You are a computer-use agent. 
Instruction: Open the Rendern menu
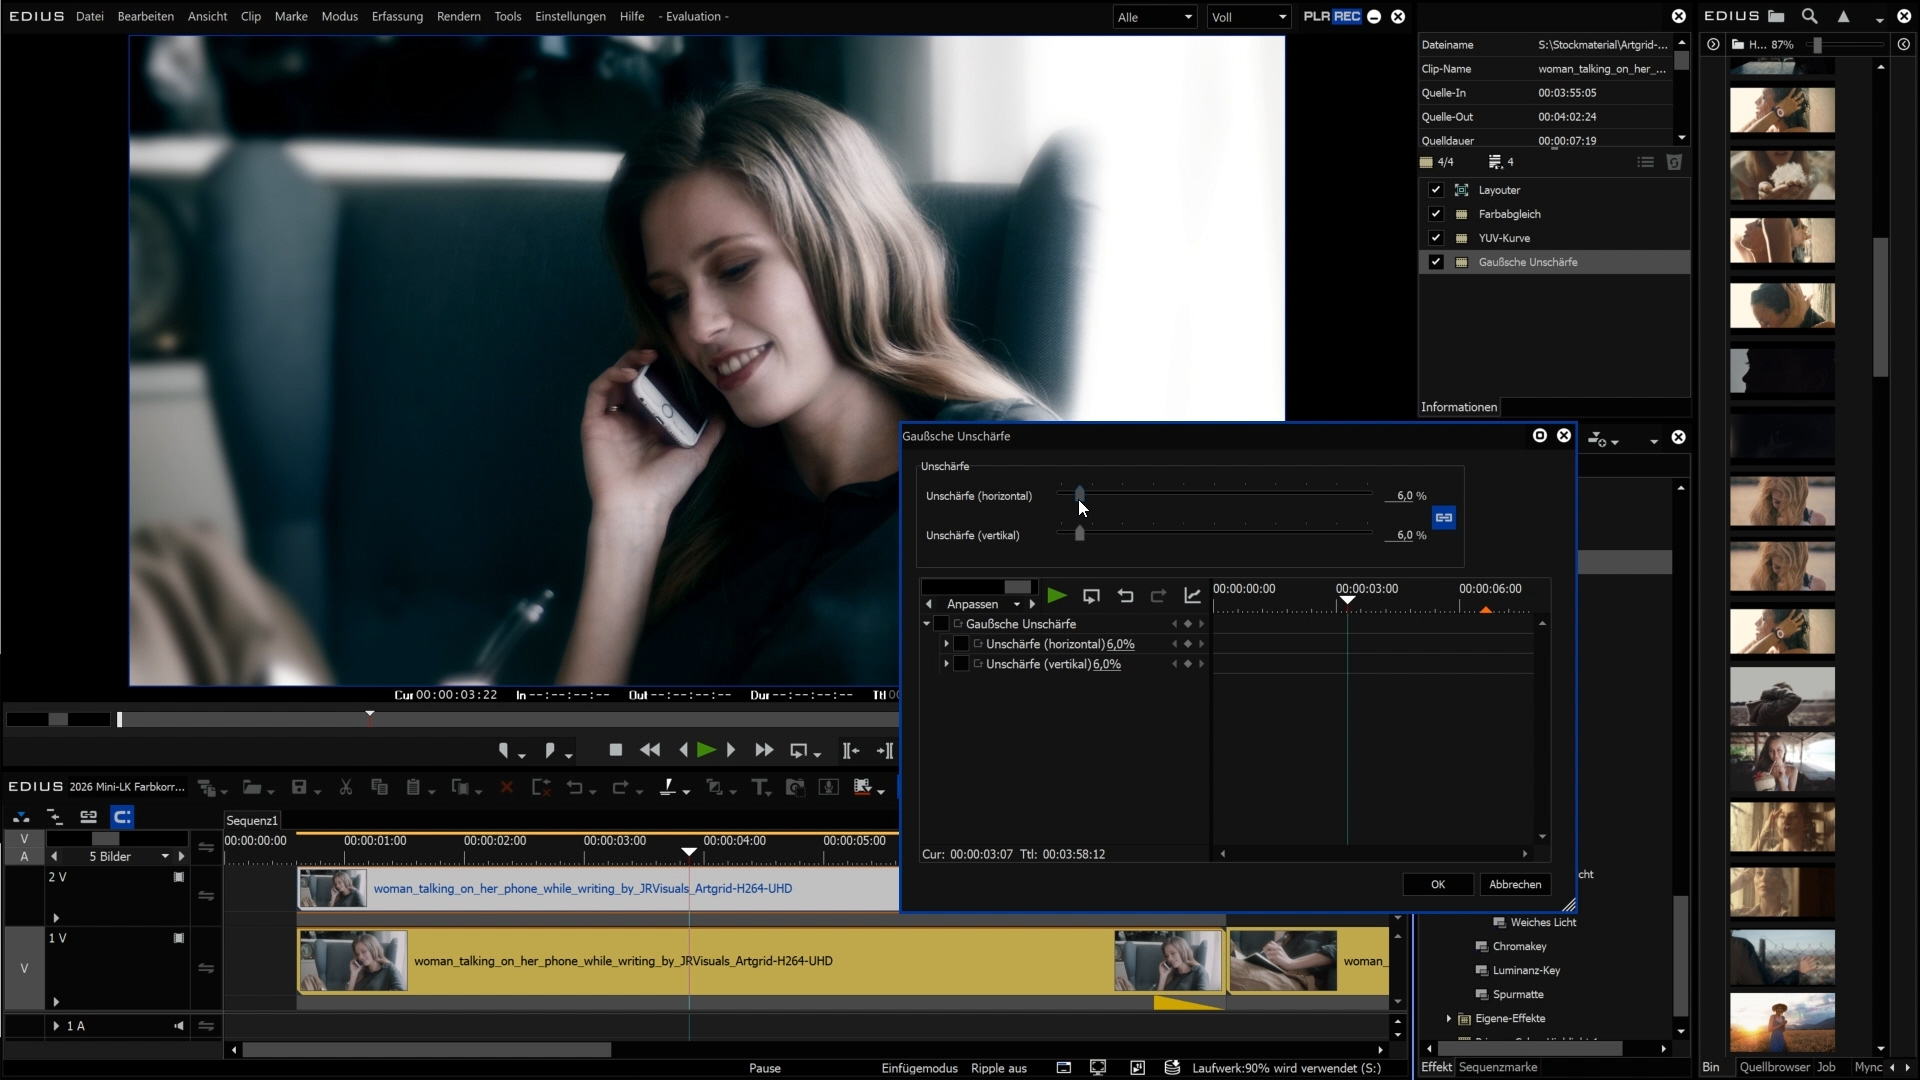pyautogui.click(x=458, y=16)
